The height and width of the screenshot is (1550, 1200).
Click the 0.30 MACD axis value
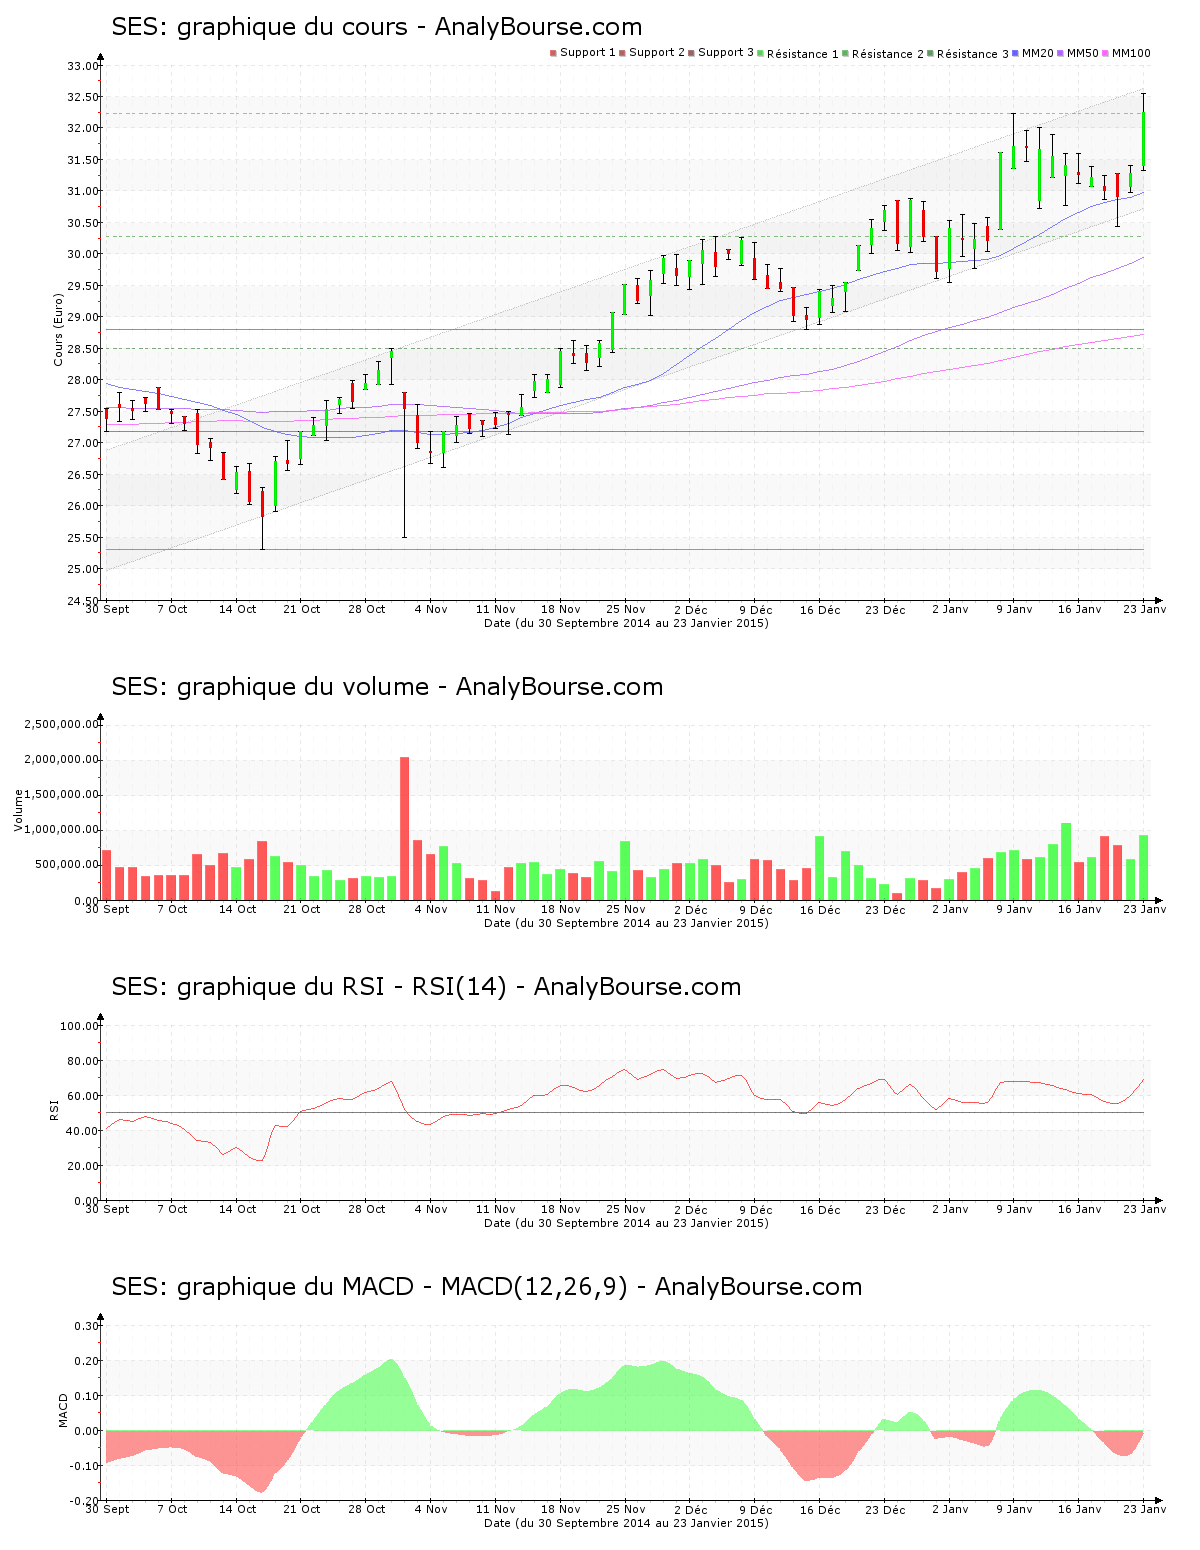(x=87, y=1326)
